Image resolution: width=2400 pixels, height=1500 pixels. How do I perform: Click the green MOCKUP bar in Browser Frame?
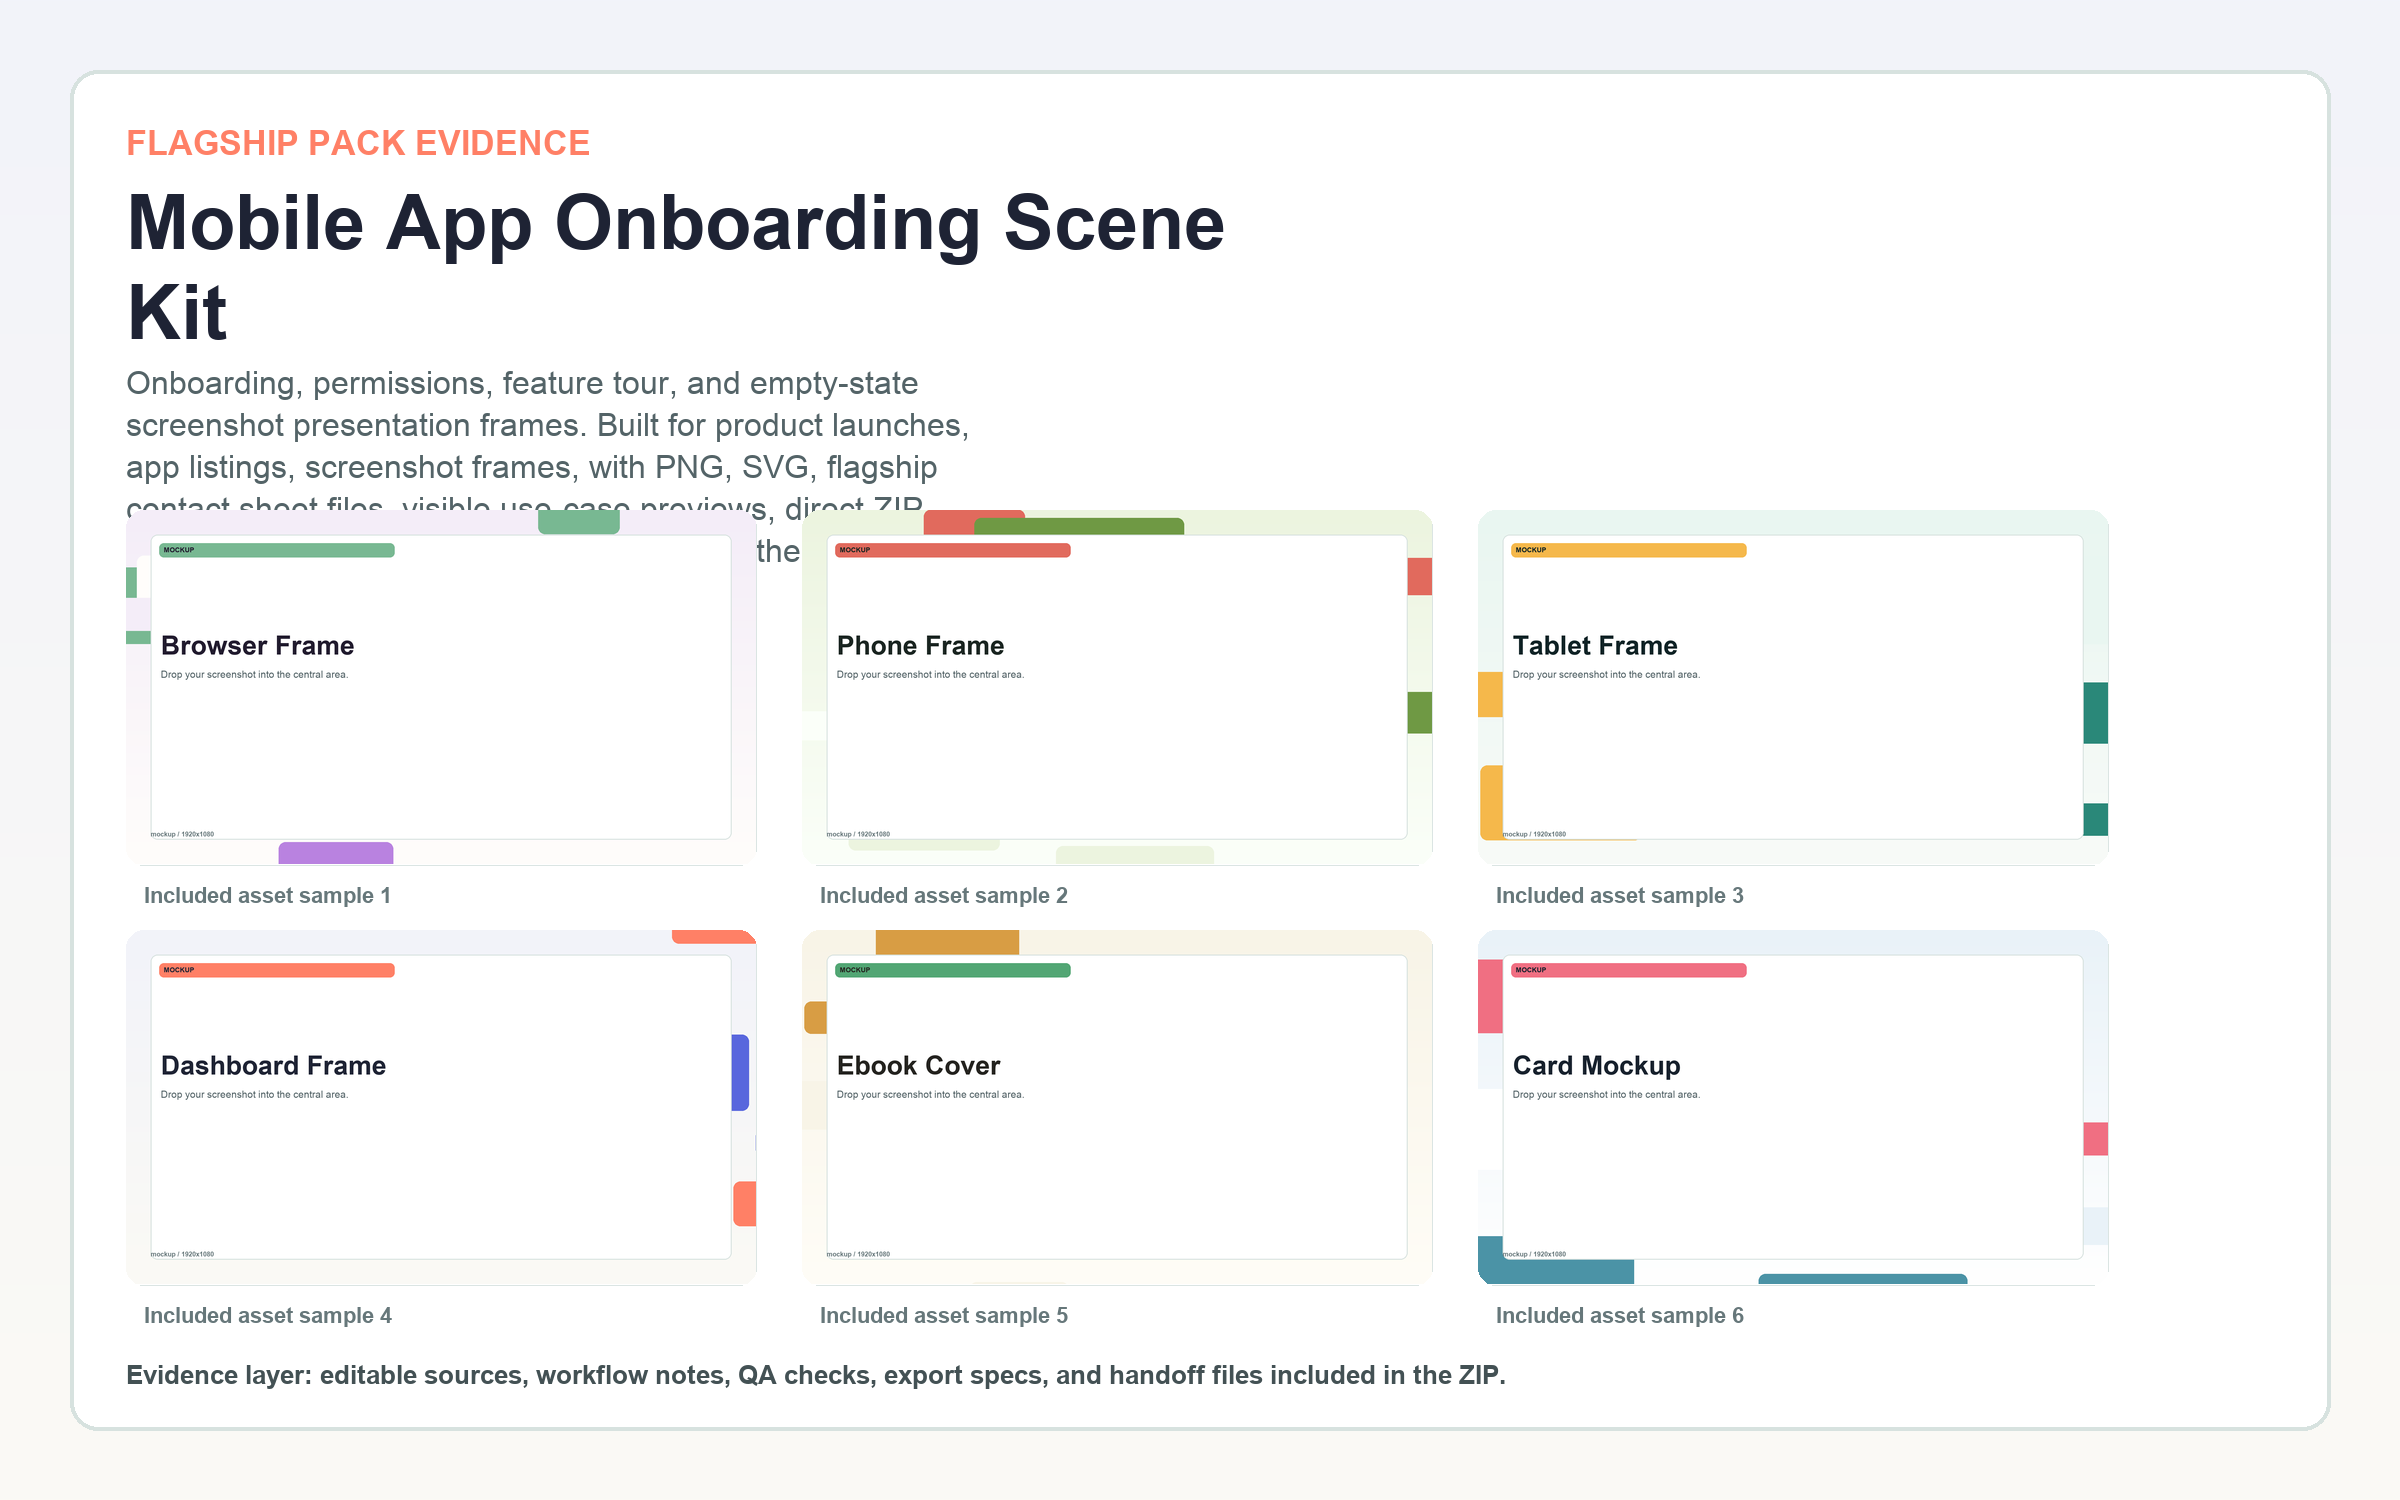coord(277,550)
